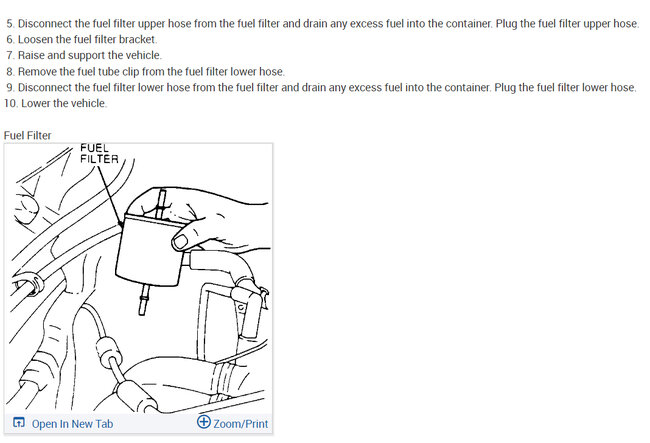650x443 pixels.
Task: Click the 'Fuel Filter' caption above the image
Action: click(27, 136)
